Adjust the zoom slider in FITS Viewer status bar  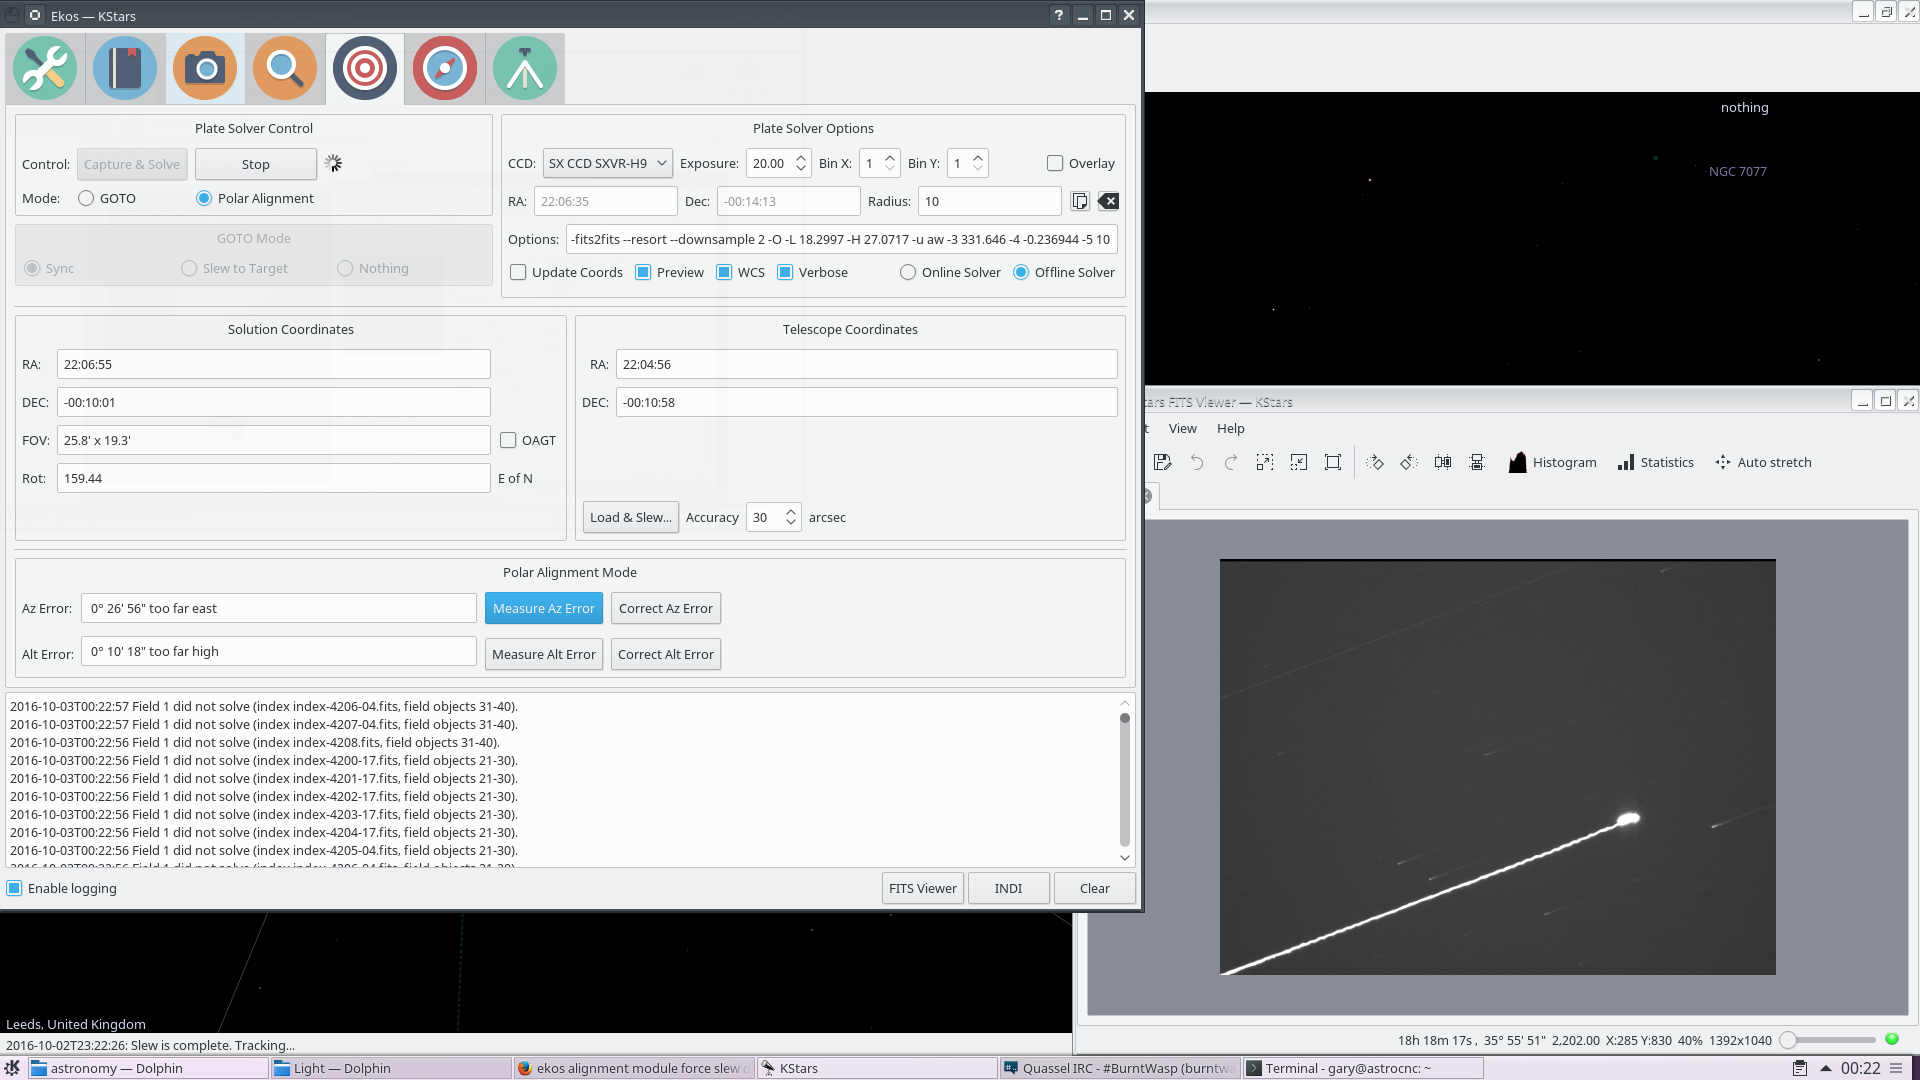coord(1827,1040)
